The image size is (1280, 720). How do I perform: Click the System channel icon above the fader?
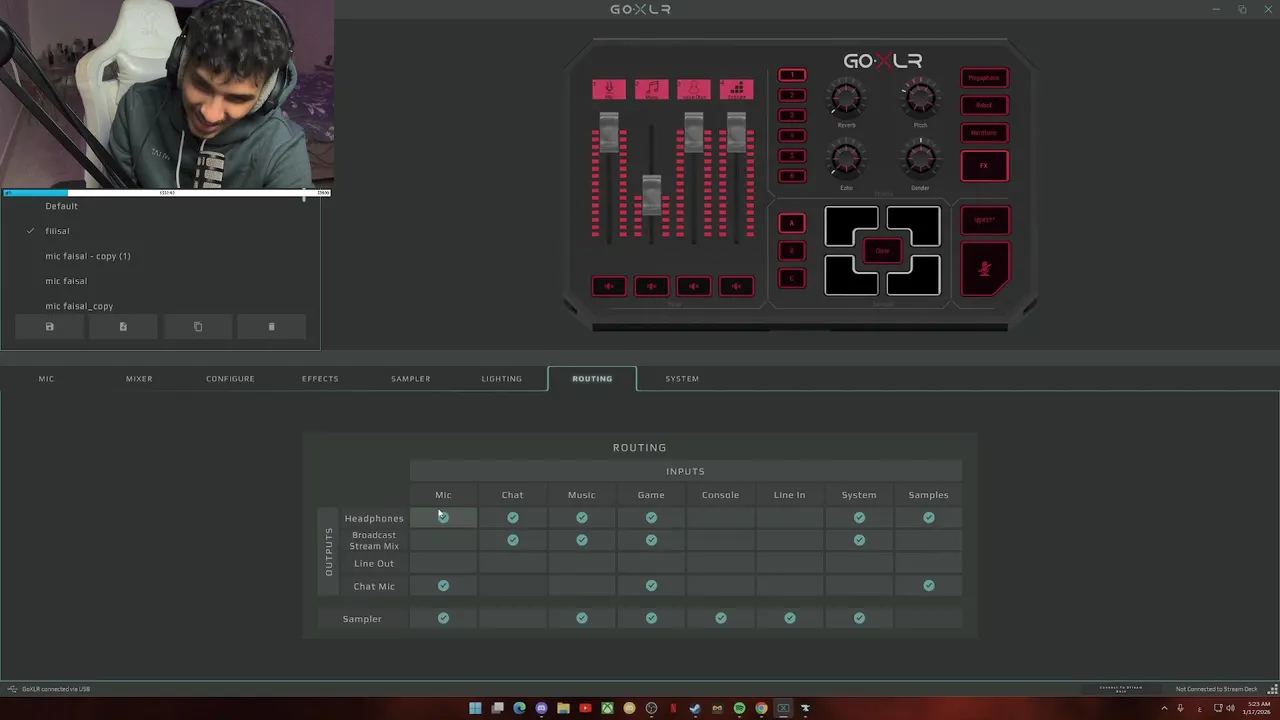(736, 90)
